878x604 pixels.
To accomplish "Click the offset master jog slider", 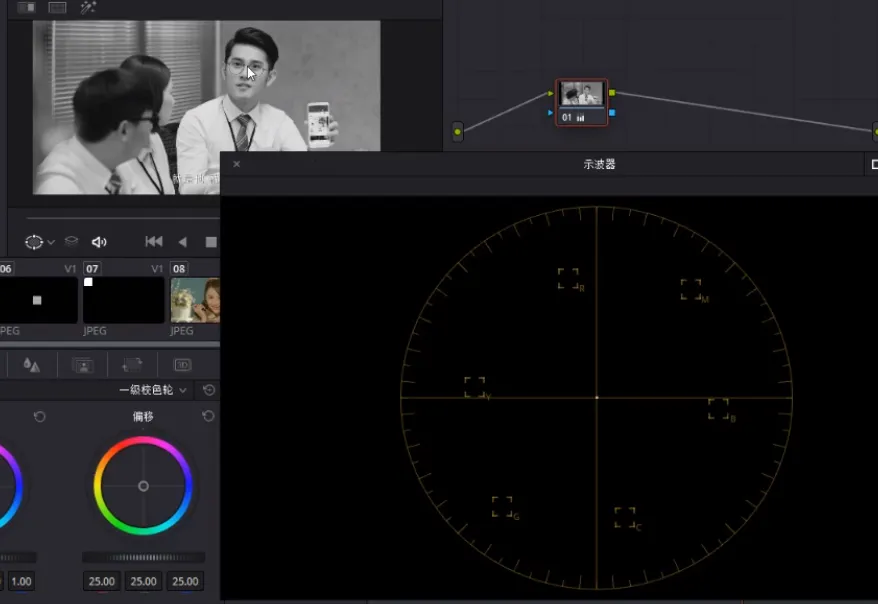I will click(143, 557).
